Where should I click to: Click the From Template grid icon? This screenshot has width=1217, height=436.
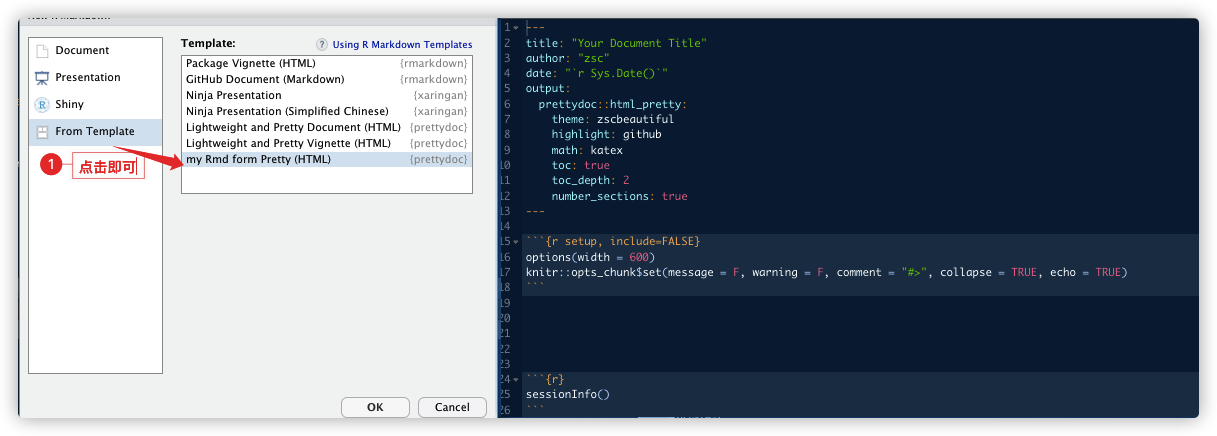[42, 132]
